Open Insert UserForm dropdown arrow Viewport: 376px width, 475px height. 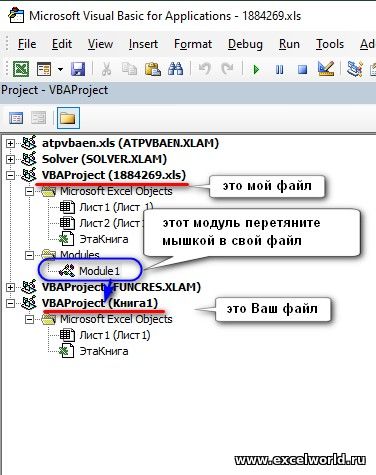[x=60, y=70]
